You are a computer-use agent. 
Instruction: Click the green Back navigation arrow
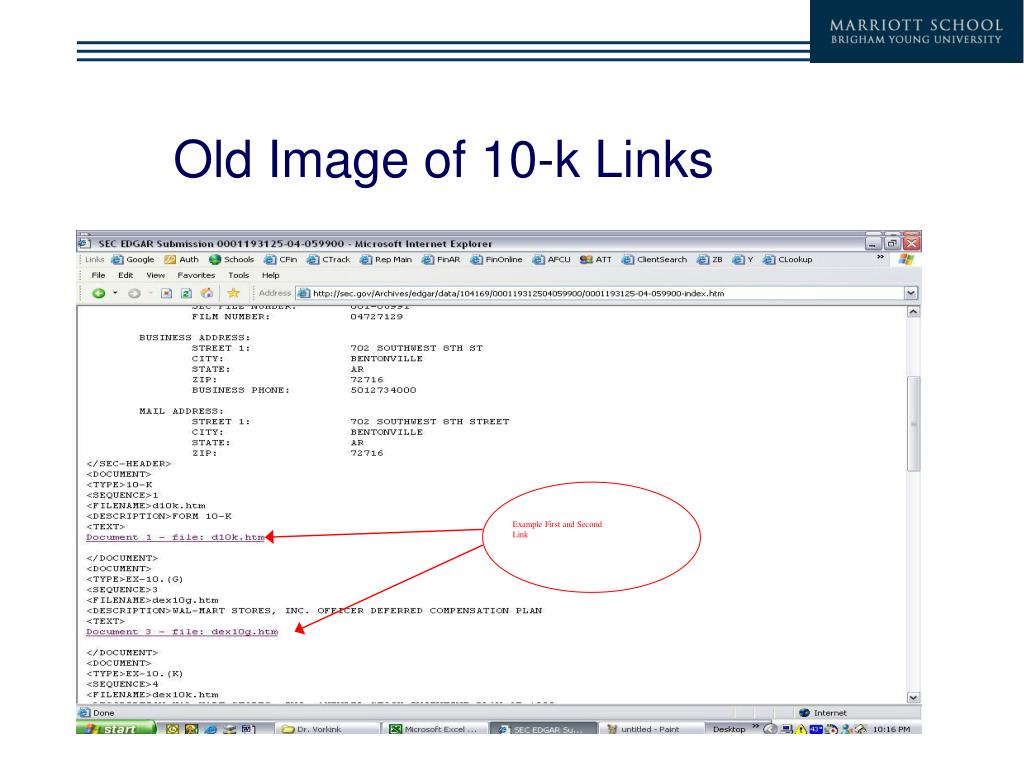pos(99,293)
